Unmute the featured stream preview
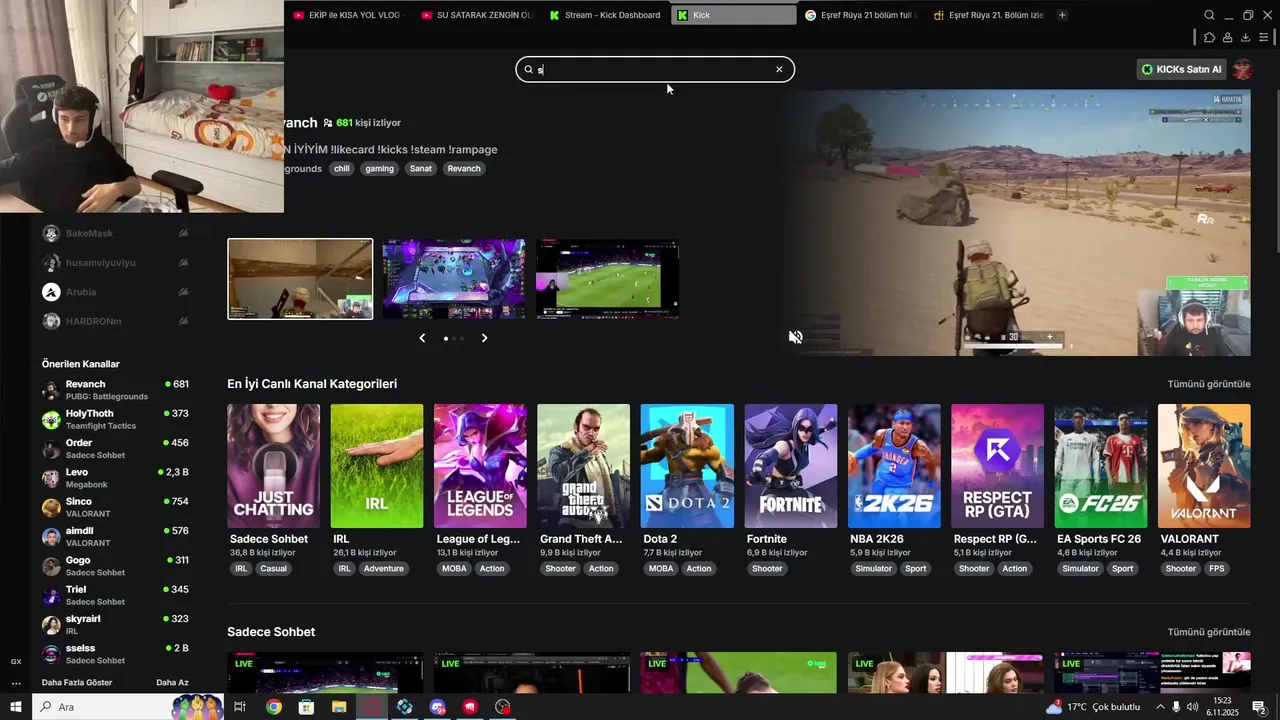The width and height of the screenshot is (1280, 720). pos(795,337)
